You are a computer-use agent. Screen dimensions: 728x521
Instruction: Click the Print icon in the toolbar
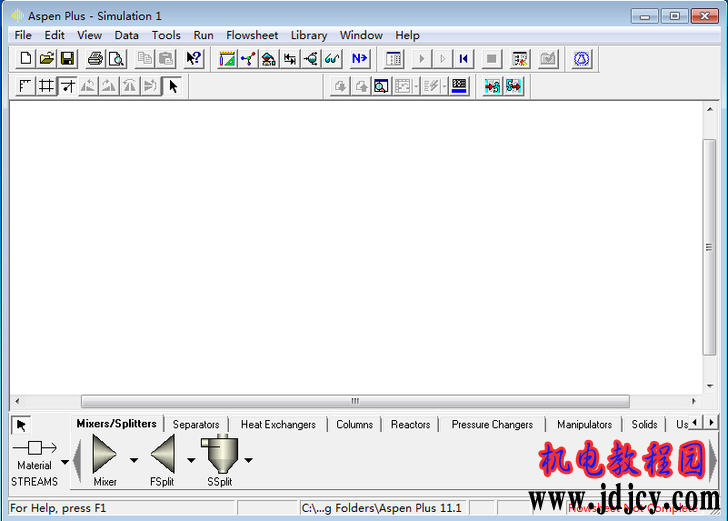(x=95, y=59)
